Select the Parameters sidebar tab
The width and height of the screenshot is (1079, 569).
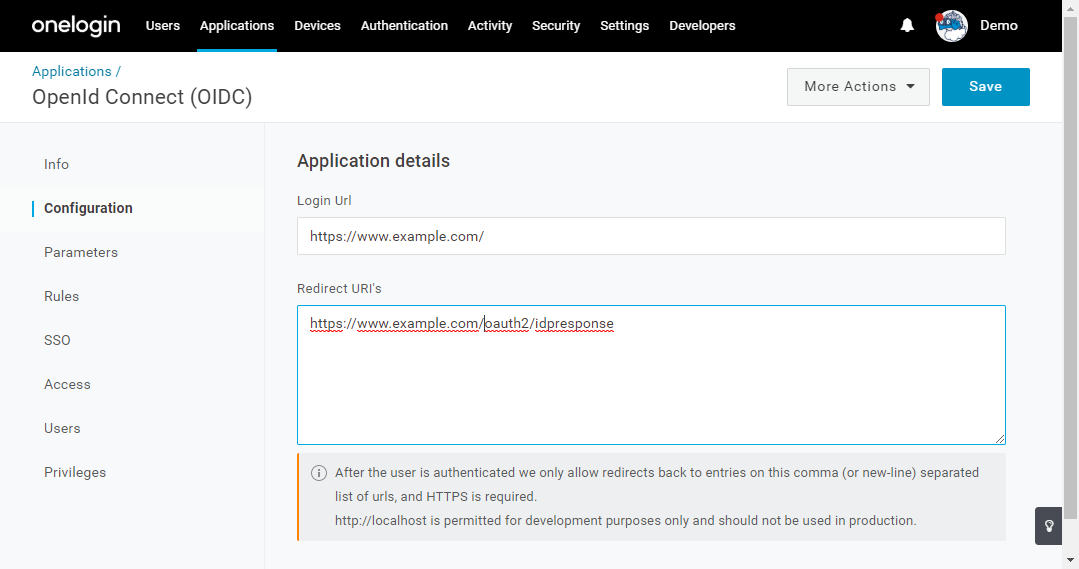[x=81, y=253]
